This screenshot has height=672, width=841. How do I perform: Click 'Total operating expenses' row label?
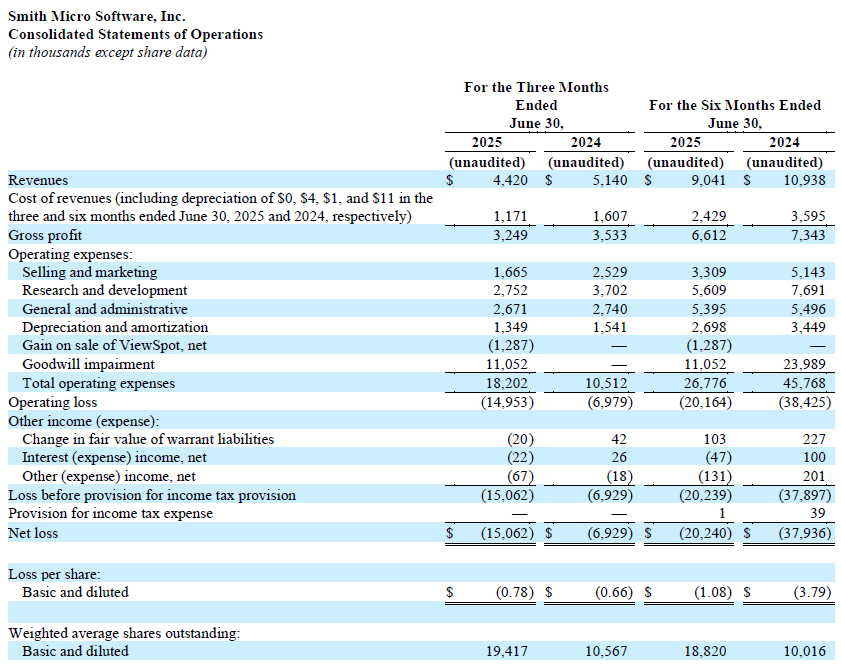(99, 384)
